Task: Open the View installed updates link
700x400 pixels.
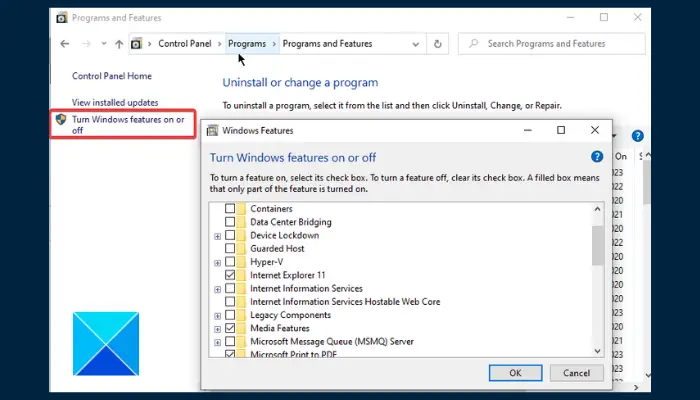Action: [115, 102]
